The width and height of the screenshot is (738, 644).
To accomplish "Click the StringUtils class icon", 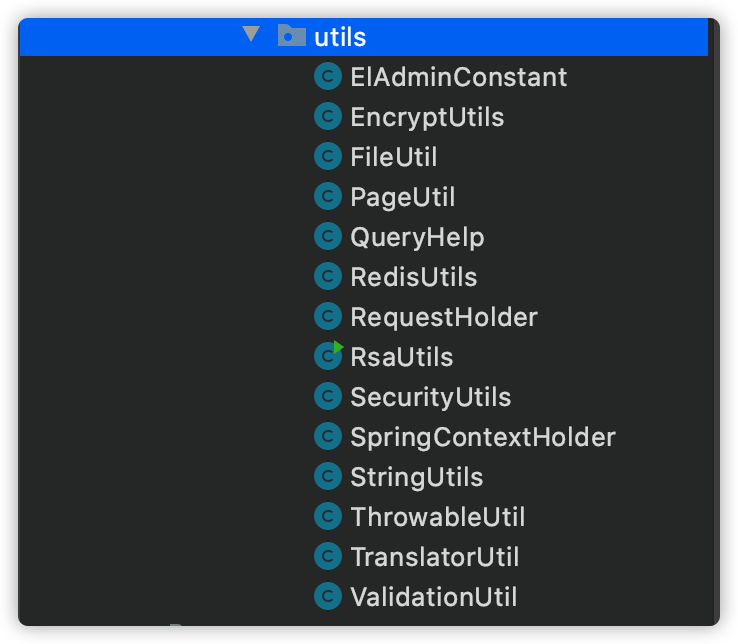I will [328, 476].
